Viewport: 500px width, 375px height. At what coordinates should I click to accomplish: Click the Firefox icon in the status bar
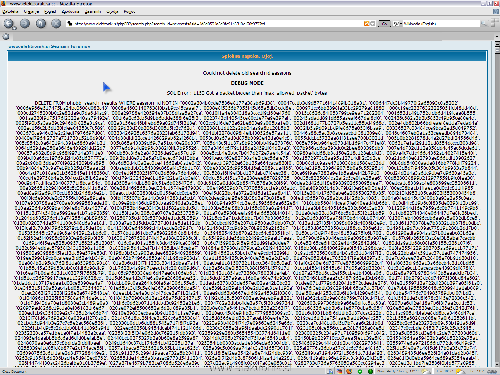pyautogui.click(x=349, y=371)
